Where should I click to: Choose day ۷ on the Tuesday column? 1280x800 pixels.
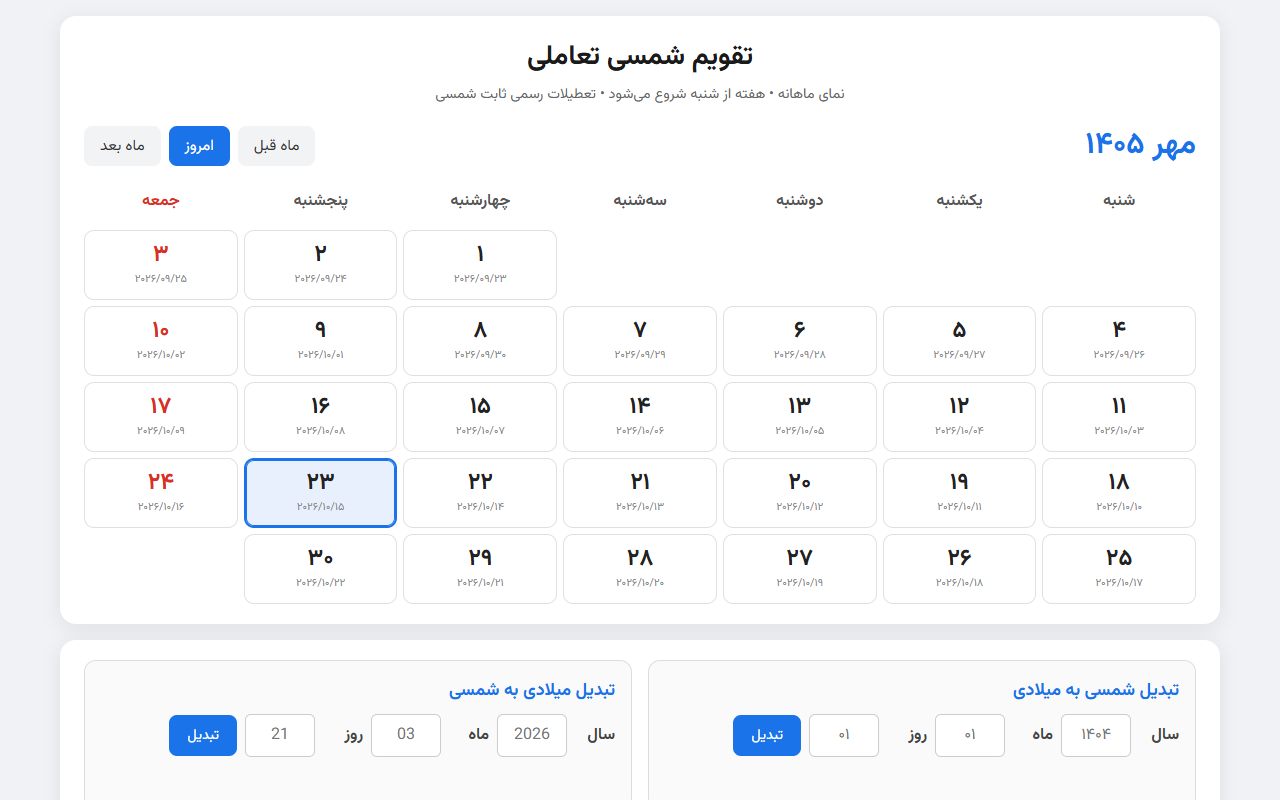tap(640, 341)
